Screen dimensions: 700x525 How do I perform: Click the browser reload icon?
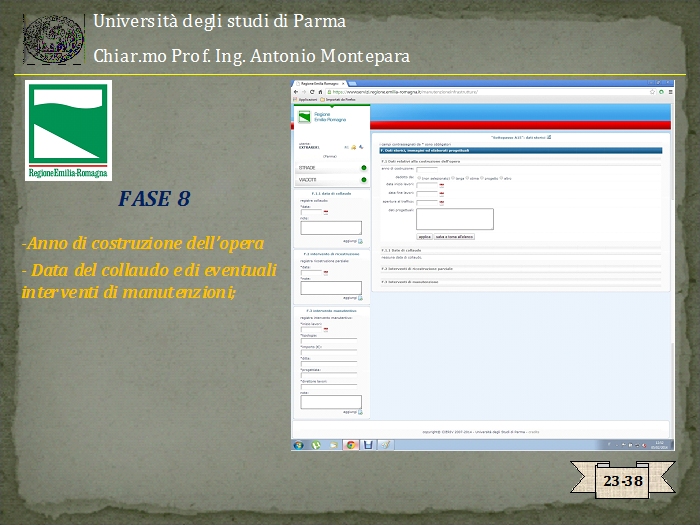coord(311,92)
